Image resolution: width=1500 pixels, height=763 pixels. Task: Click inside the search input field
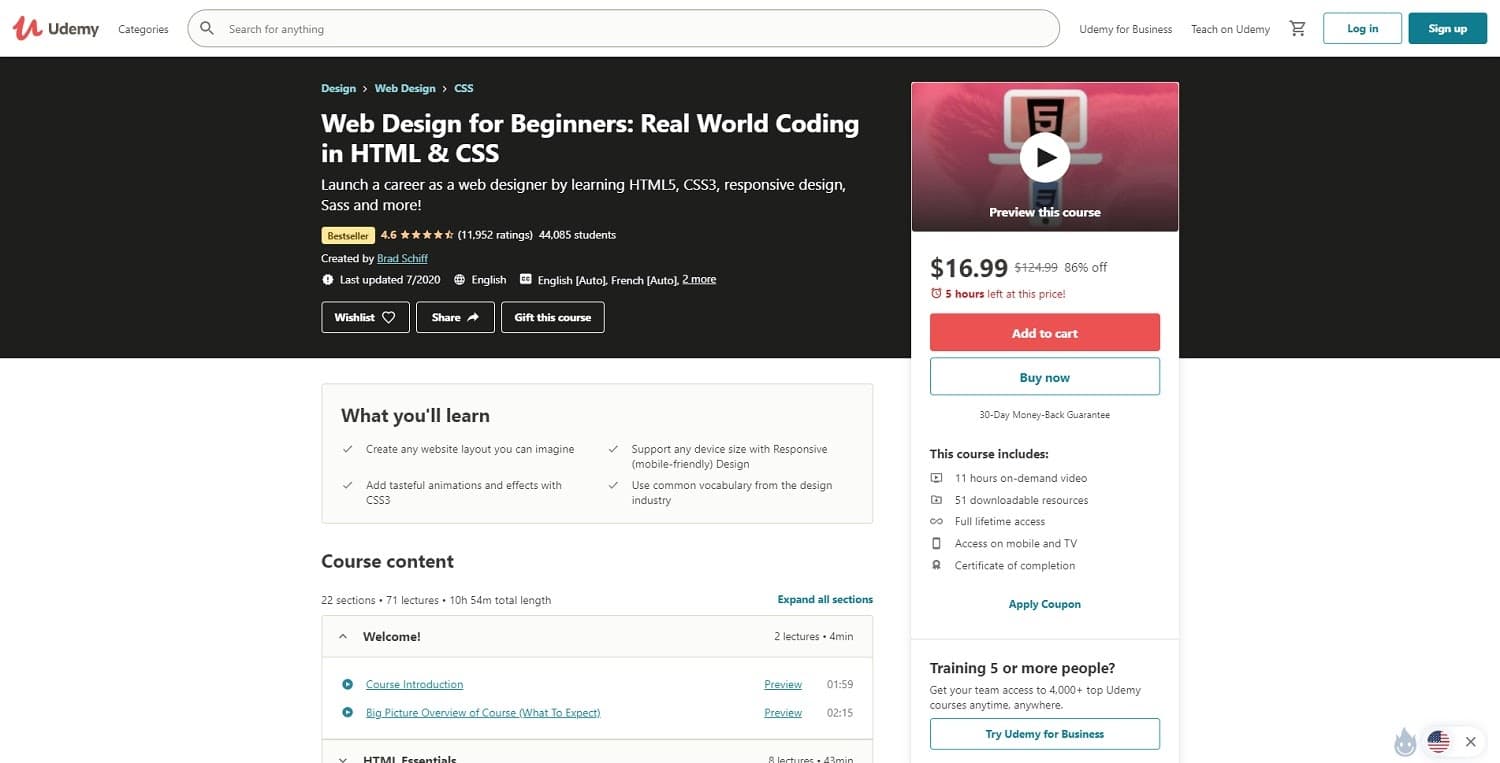[x=600, y=28]
